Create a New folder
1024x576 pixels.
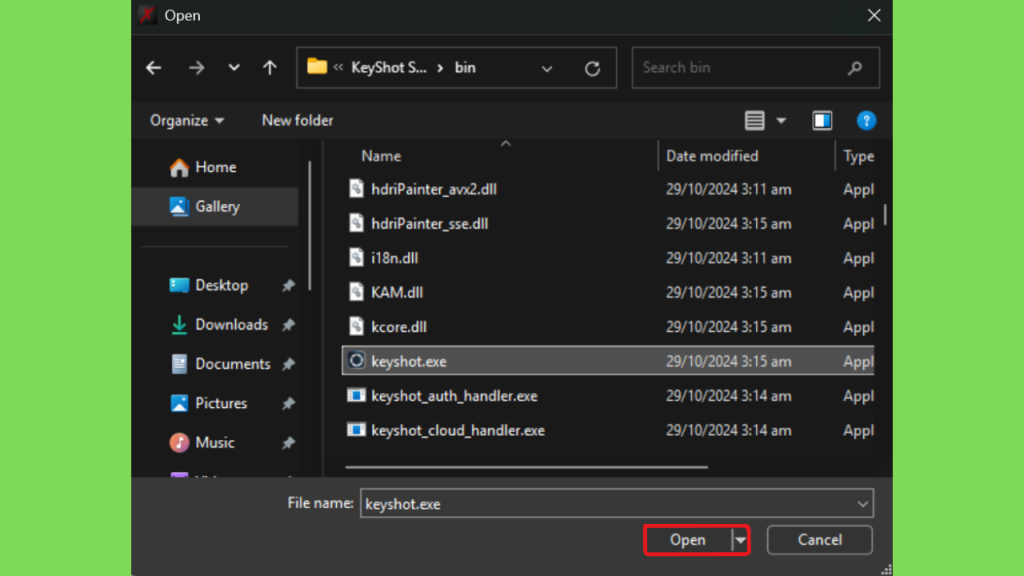tap(297, 121)
